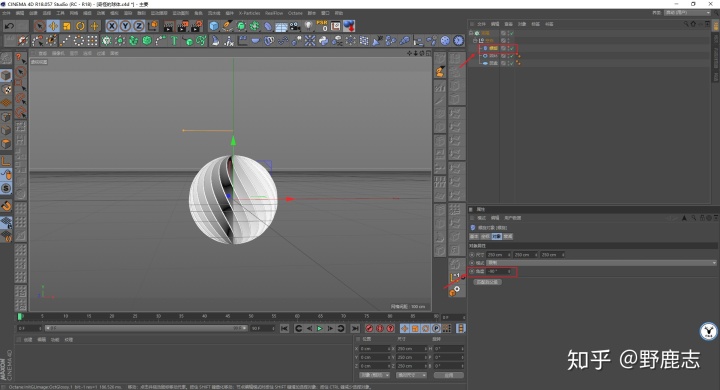This screenshot has width=720, height=390.
Task: Jump to start of animation
Action: click(x=284, y=328)
